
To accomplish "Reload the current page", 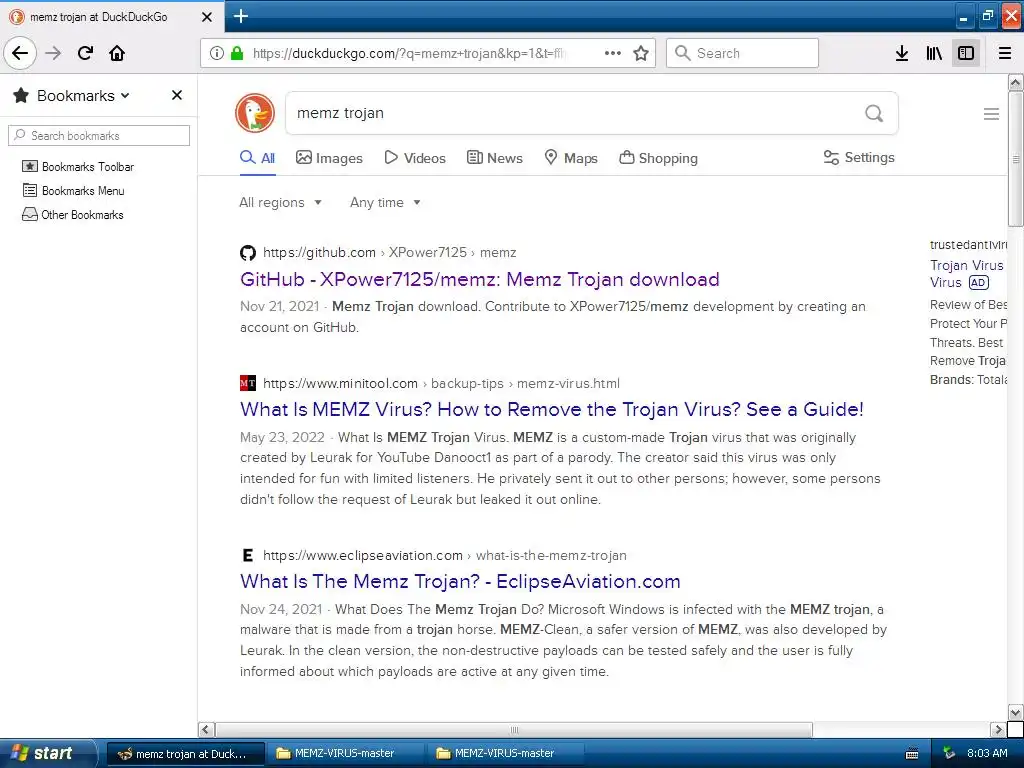I will coord(85,53).
